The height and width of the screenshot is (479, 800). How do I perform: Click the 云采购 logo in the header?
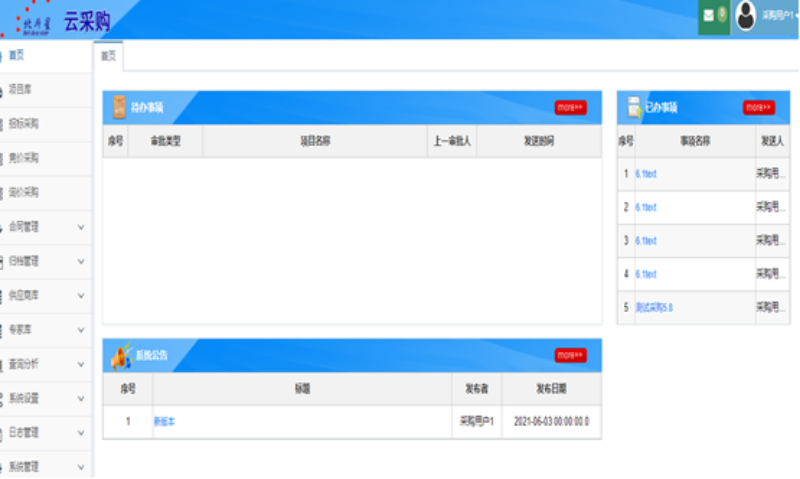(87, 21)
